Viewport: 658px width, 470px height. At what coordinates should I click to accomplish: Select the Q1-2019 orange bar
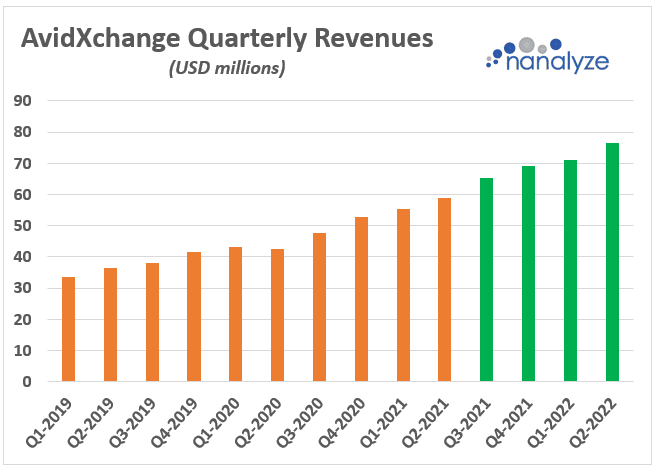click(x=68, y=329)
